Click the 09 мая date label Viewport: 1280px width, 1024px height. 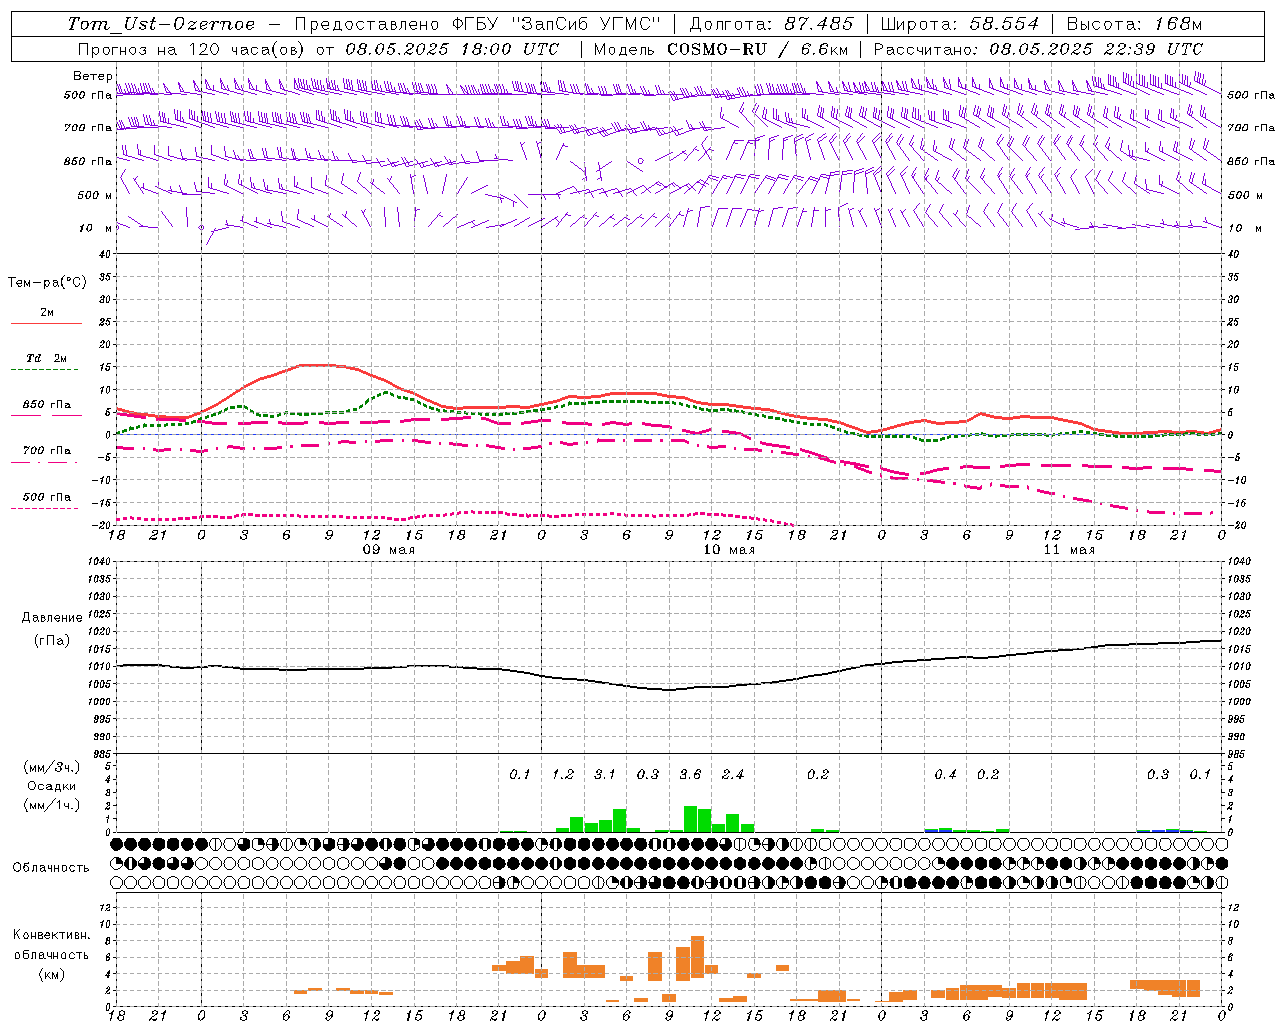[388, 550]
